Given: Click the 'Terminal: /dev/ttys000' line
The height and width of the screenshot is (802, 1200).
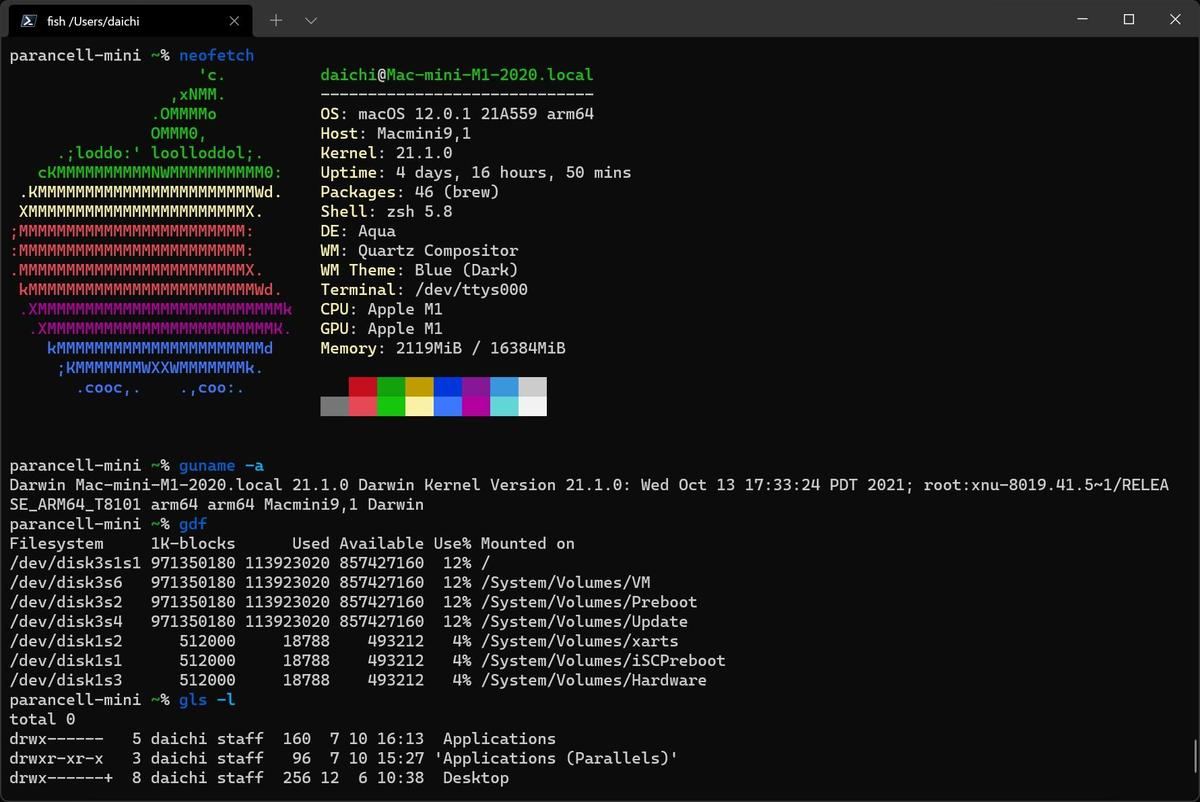Looking at the screenshot, I should point(424,289).
